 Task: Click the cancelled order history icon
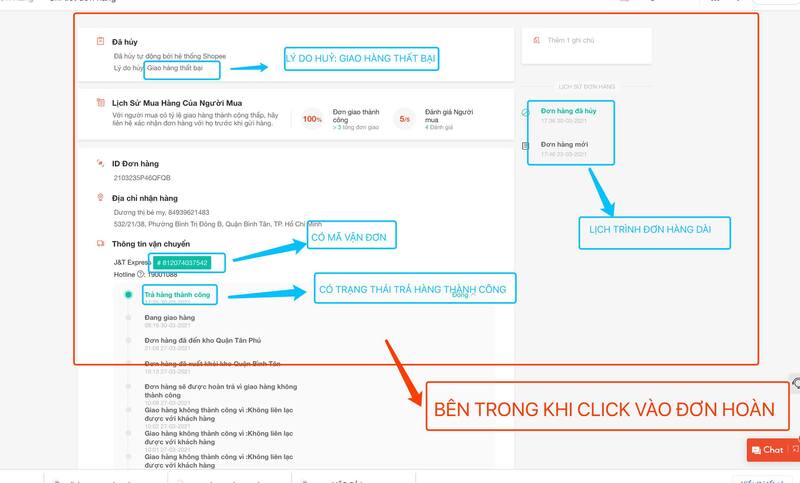526,112
